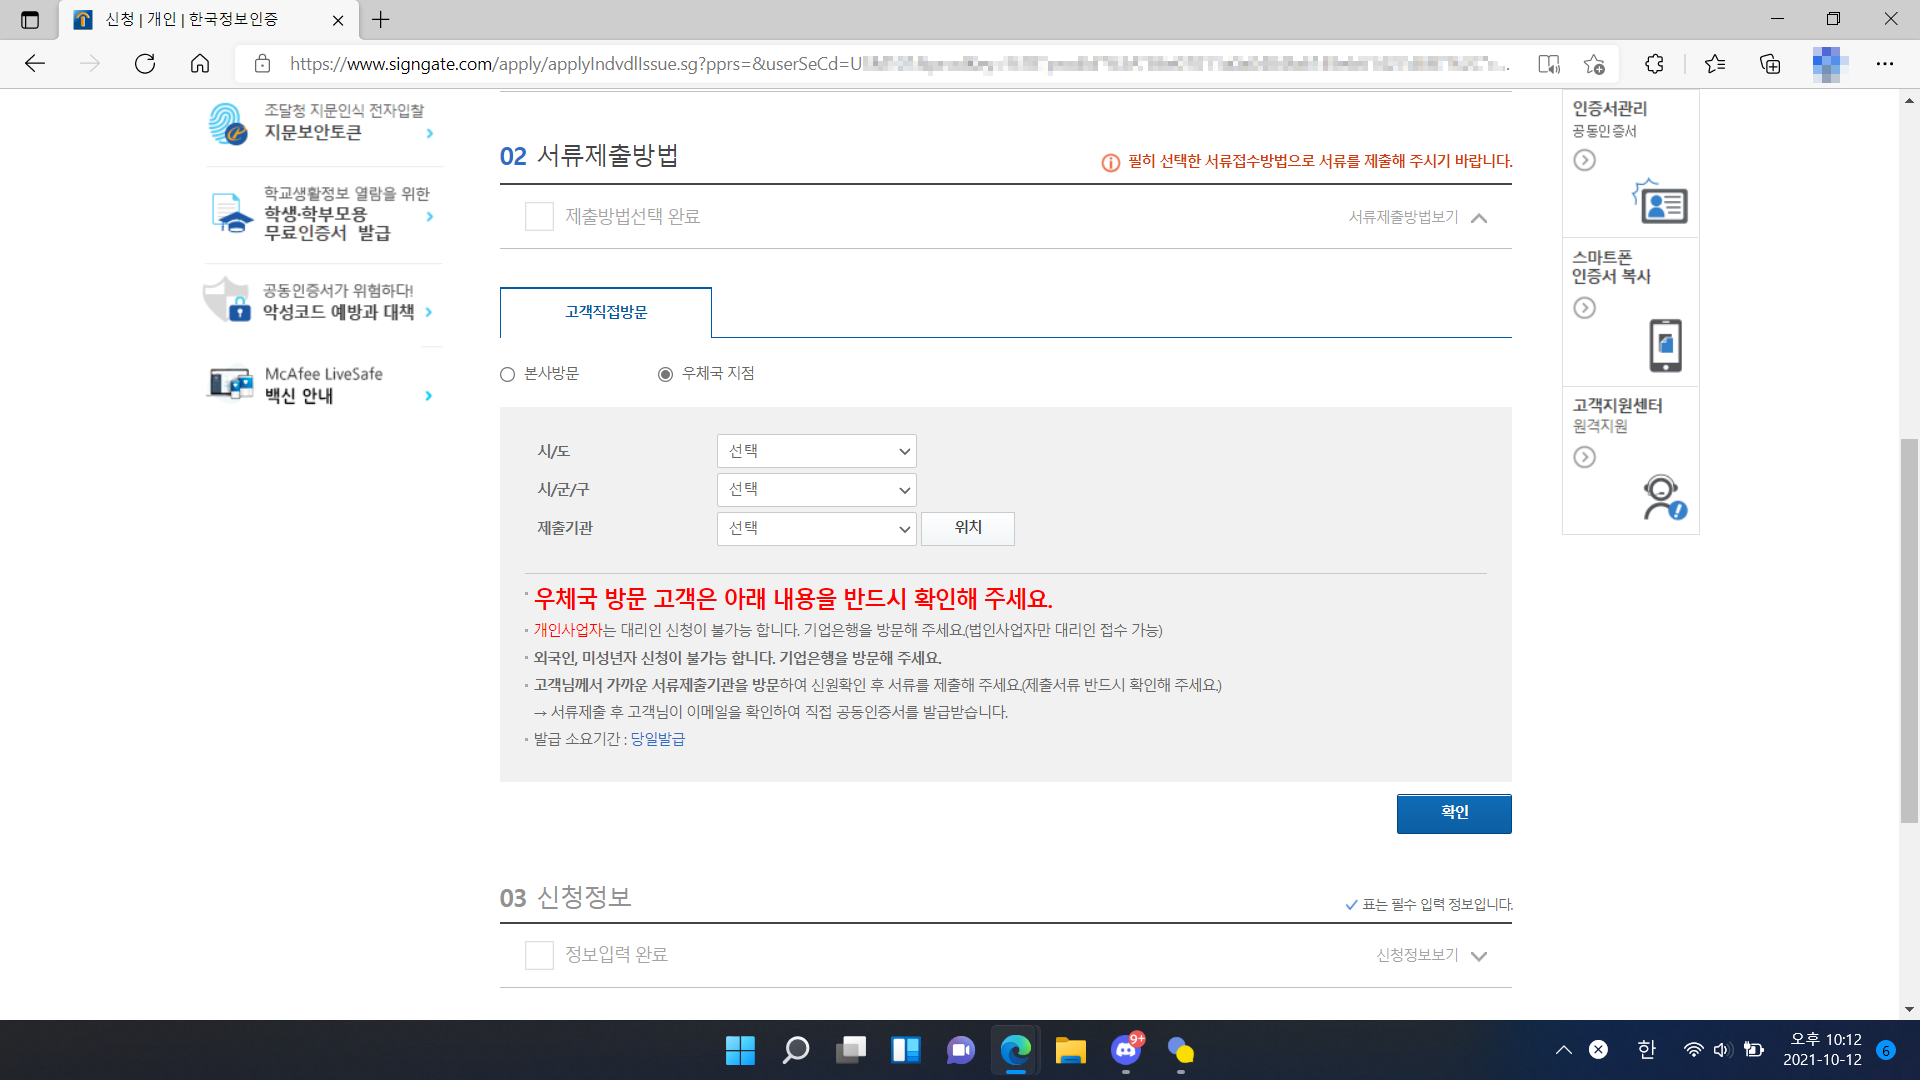Check the 제출방법선택 완료 checkbox
Image resolution: width=1920 pixels, height=1080 pixels.
[539, 217]
